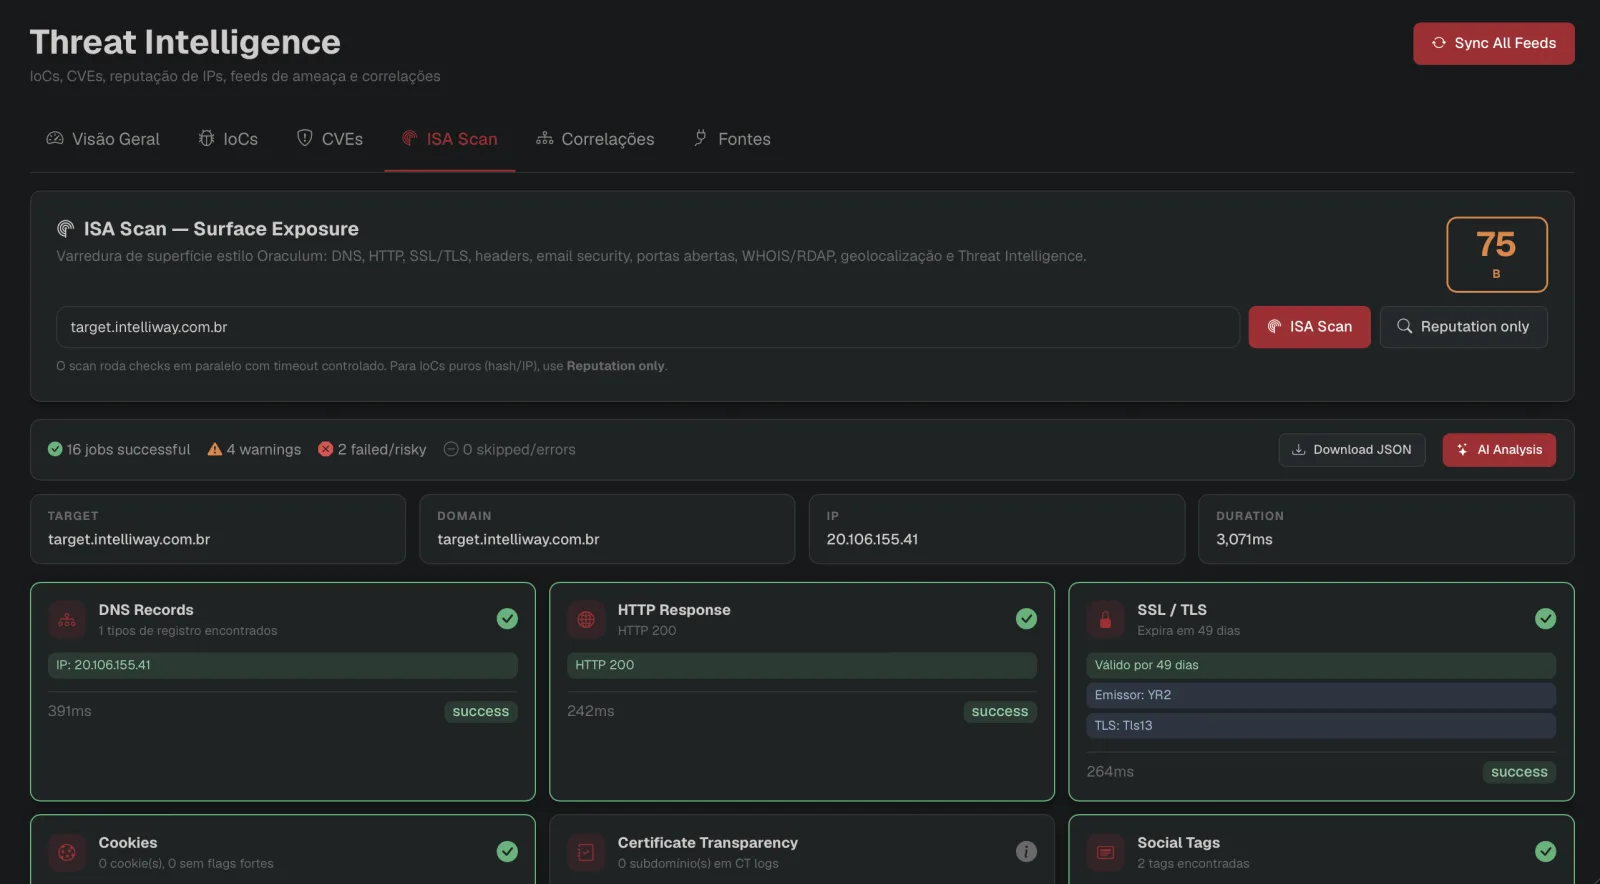
Task: Click the target domain input field
Action: click(647, 327)
